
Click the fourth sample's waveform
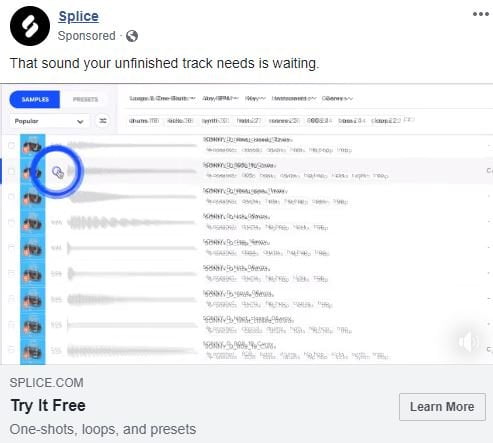132,222
